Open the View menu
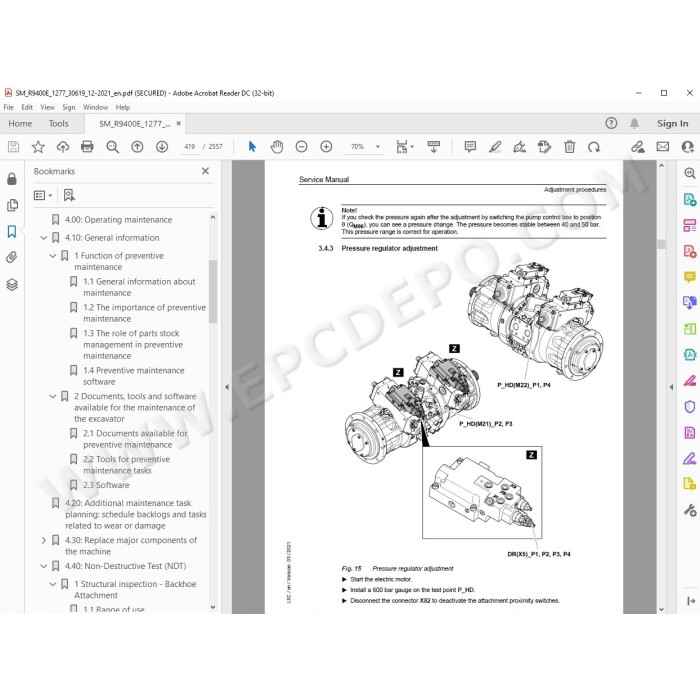Screen dimensions: 700x700 click(x=47, y=107)
